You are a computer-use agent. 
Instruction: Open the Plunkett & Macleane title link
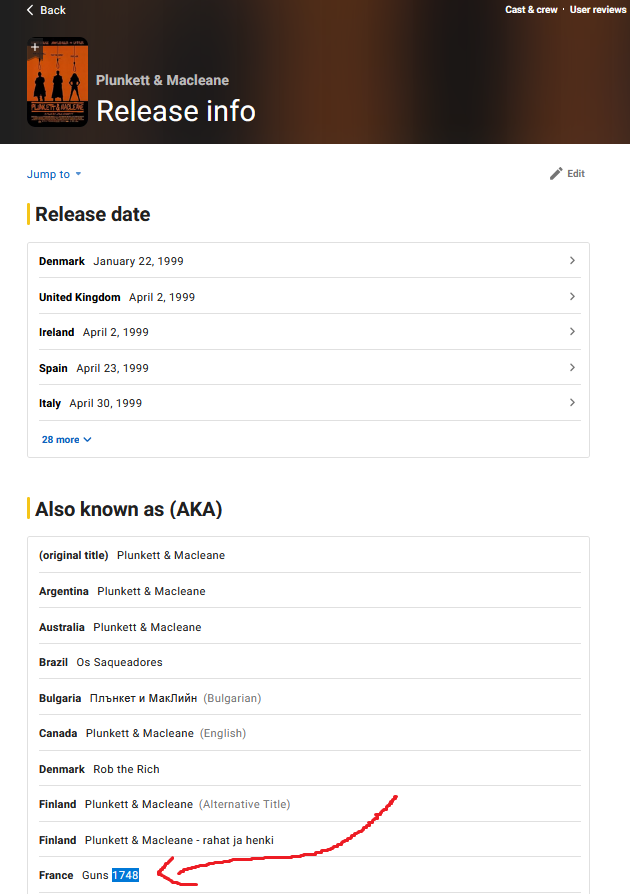coord(162,80)
